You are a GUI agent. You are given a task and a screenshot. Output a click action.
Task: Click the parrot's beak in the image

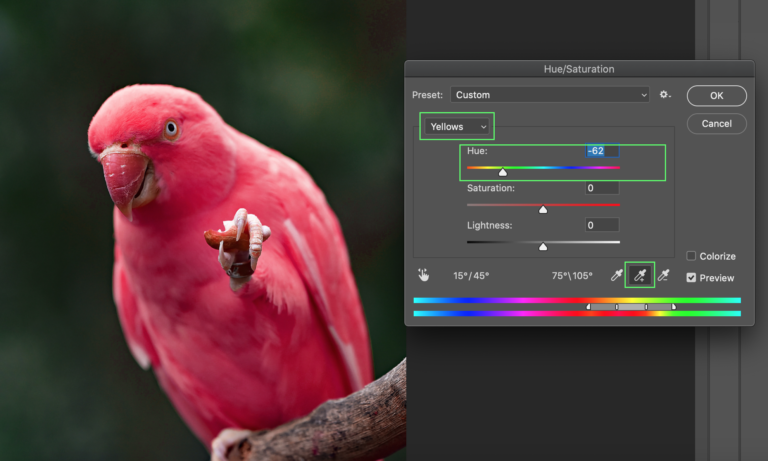point(124,181)
